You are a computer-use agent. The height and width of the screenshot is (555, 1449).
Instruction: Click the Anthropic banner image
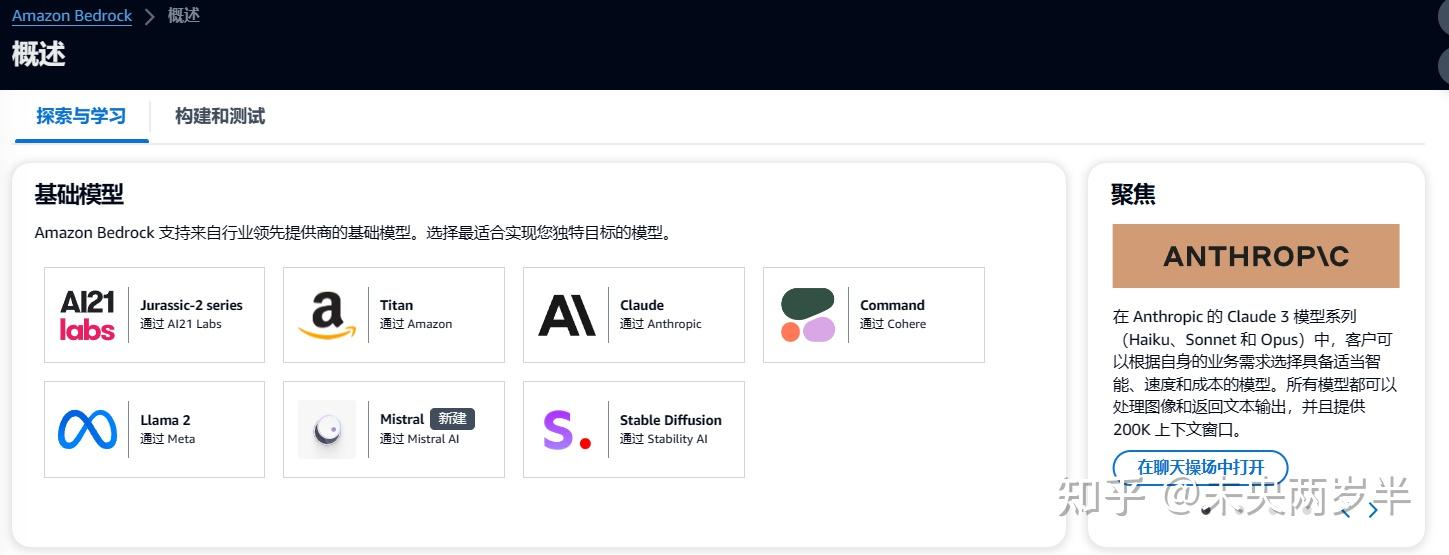pyautogui.click(x=1255, y=256)
